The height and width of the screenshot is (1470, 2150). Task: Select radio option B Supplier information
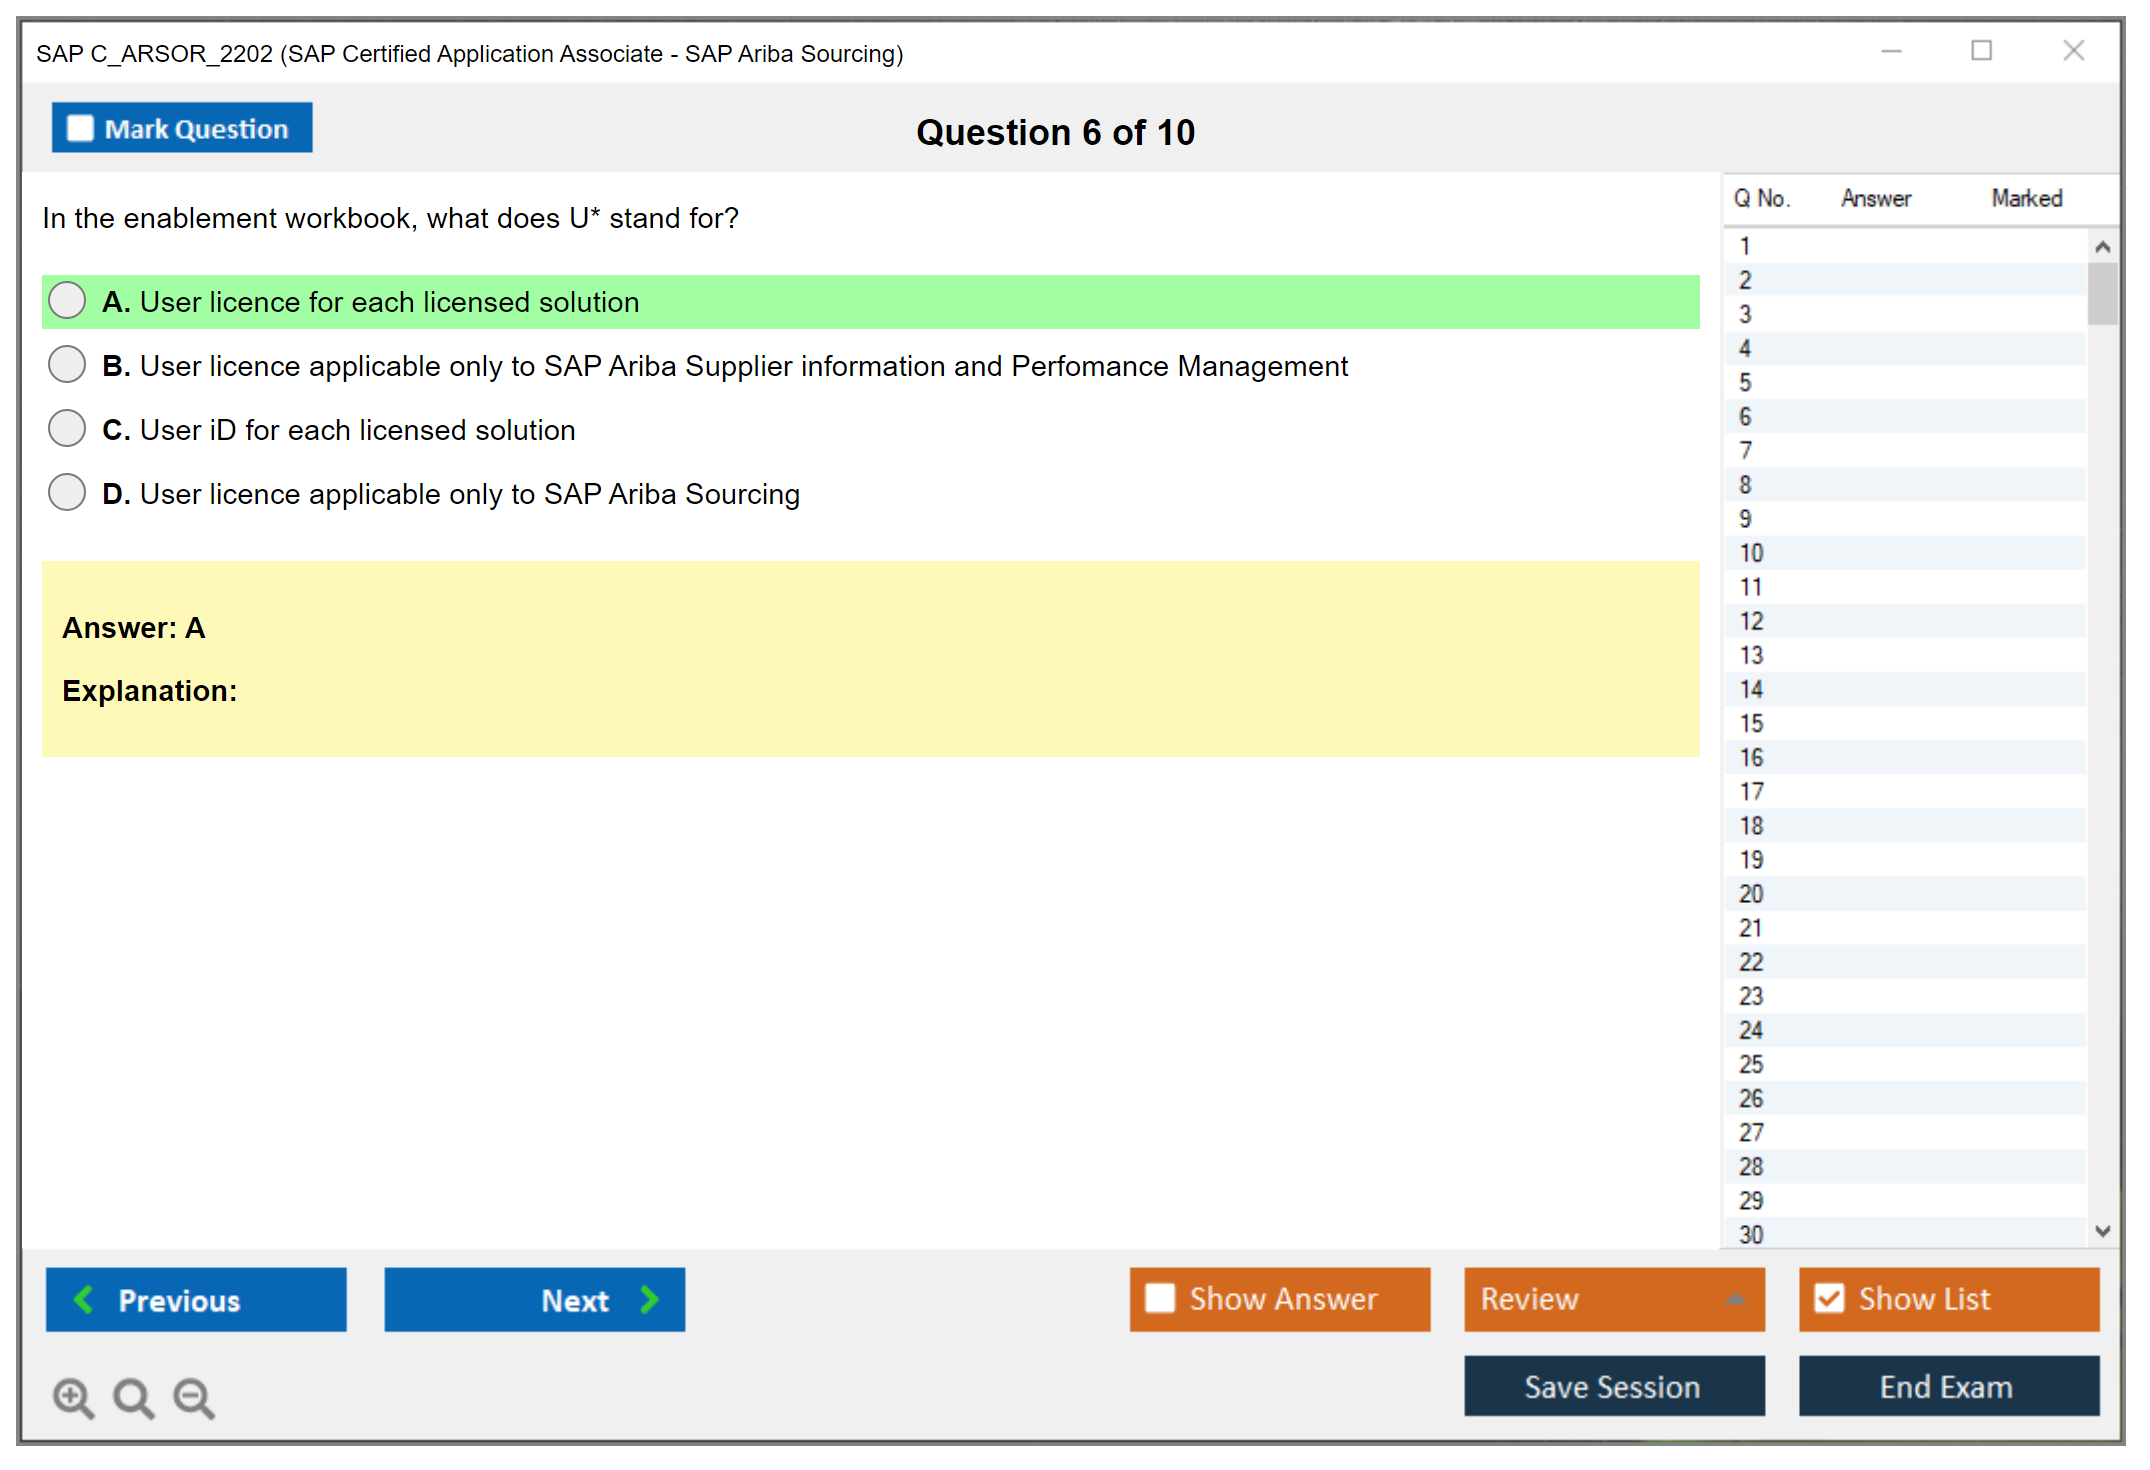[x=67, y=365]
